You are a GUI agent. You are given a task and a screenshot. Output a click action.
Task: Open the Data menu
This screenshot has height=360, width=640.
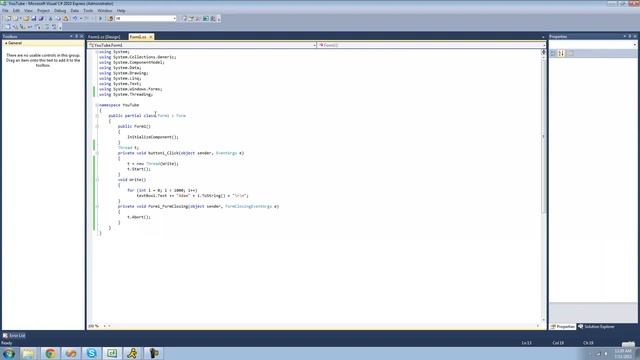click(75, 11)
